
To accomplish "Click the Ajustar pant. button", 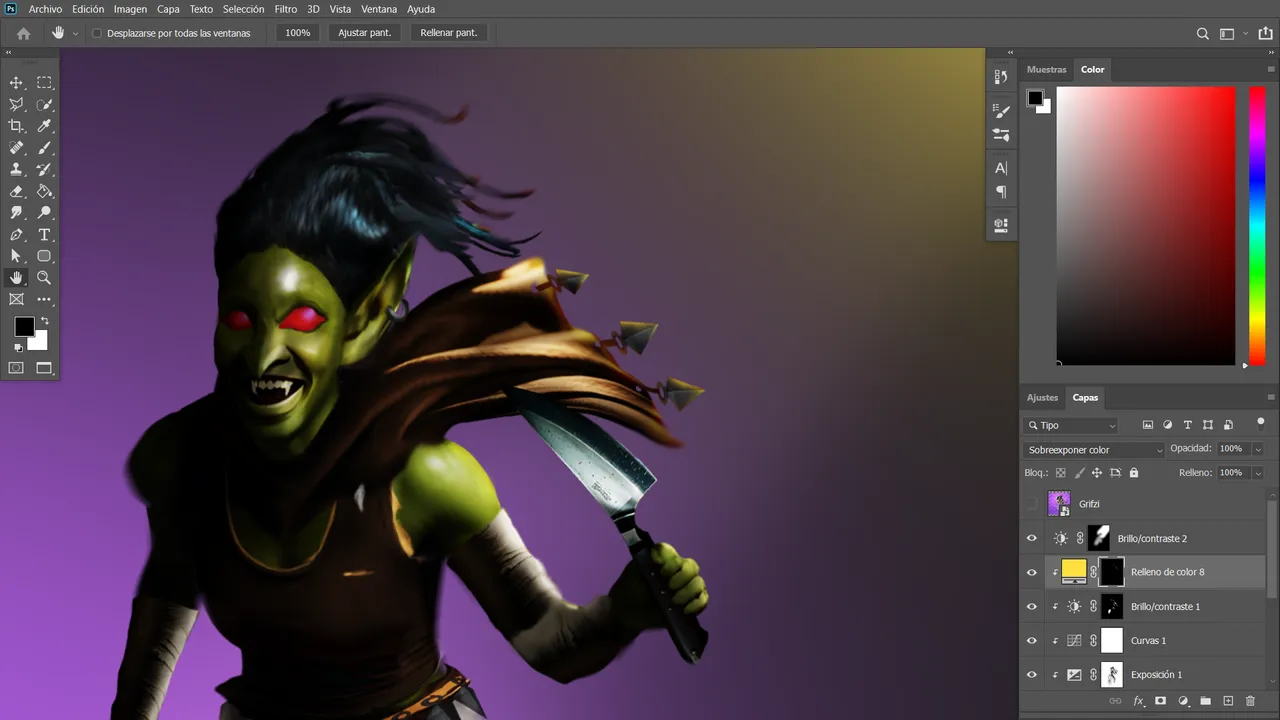I will pos(365,33).
